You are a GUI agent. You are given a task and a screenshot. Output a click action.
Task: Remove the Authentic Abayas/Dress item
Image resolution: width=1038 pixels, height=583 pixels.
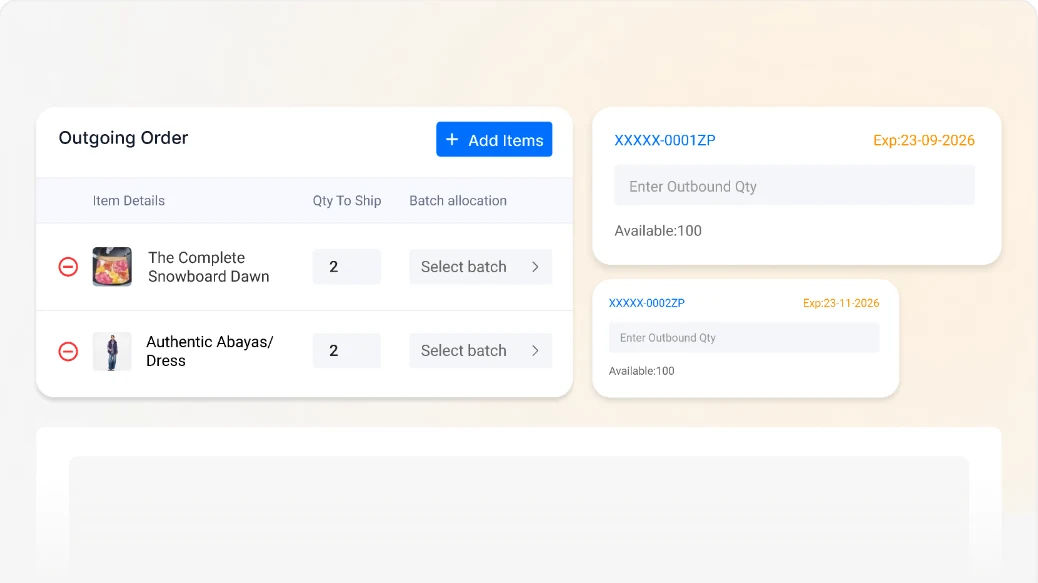coord(68,351)
